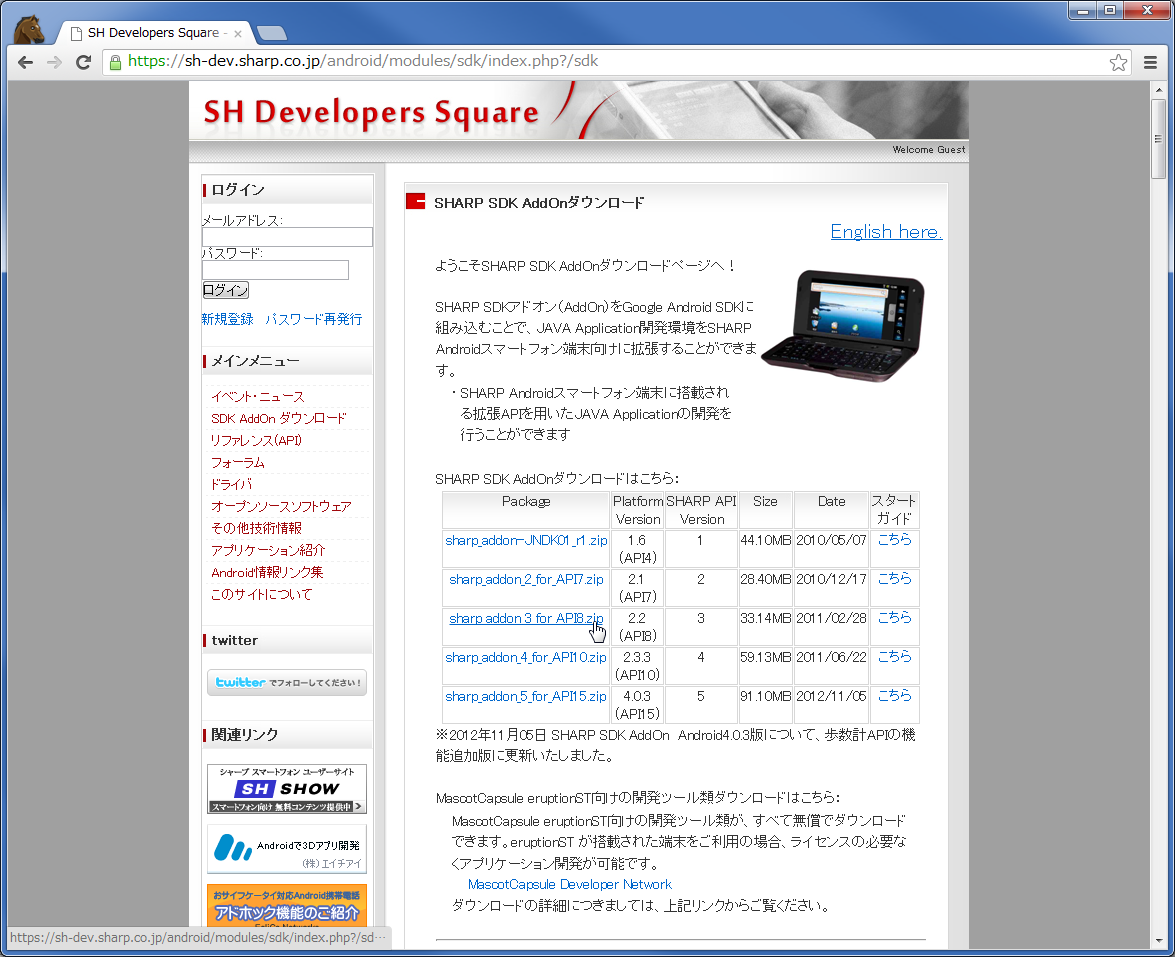
Task: Open こちら guide for 2011/02/28 row
Action: point(895,618)
